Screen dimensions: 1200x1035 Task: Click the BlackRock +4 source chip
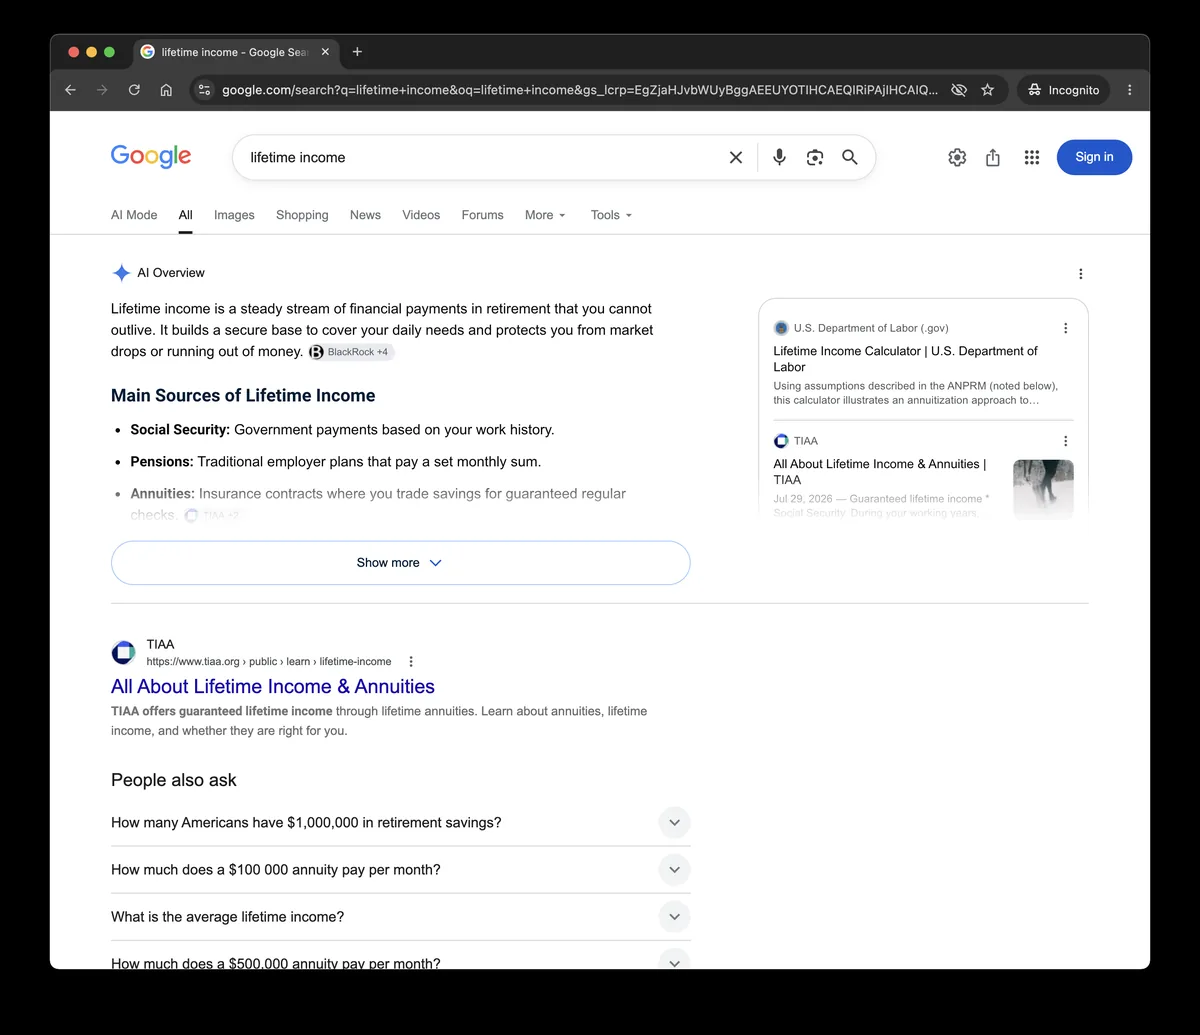coord(351,352)
